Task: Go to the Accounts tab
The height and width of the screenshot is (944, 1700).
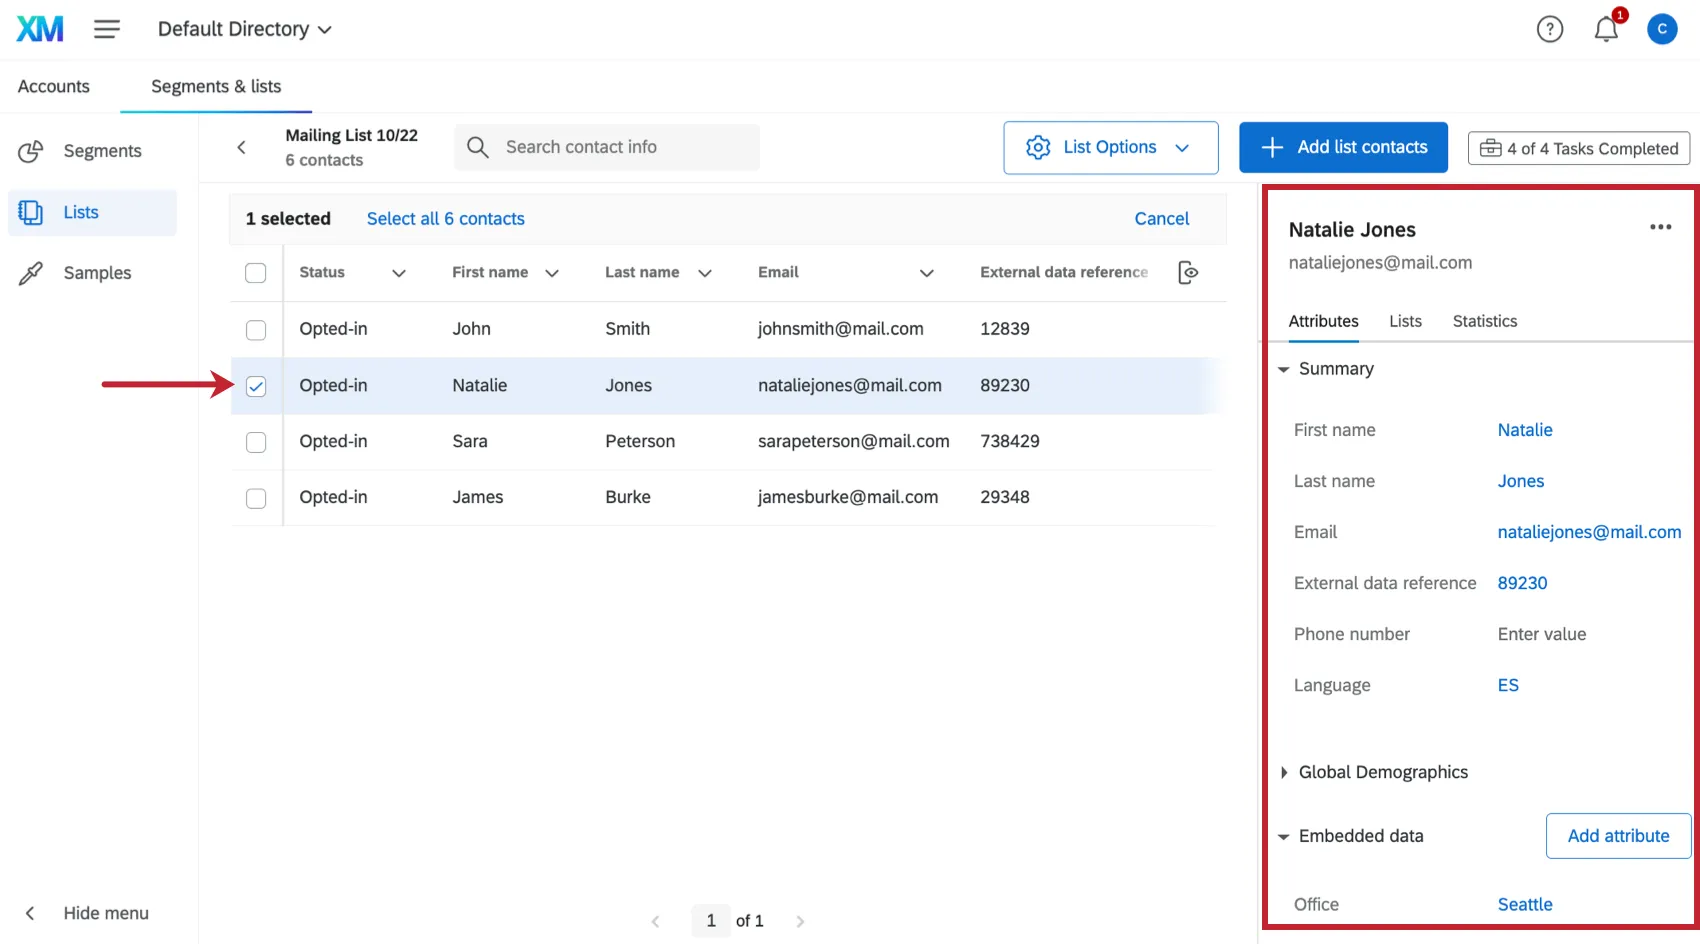Action: 54,86
